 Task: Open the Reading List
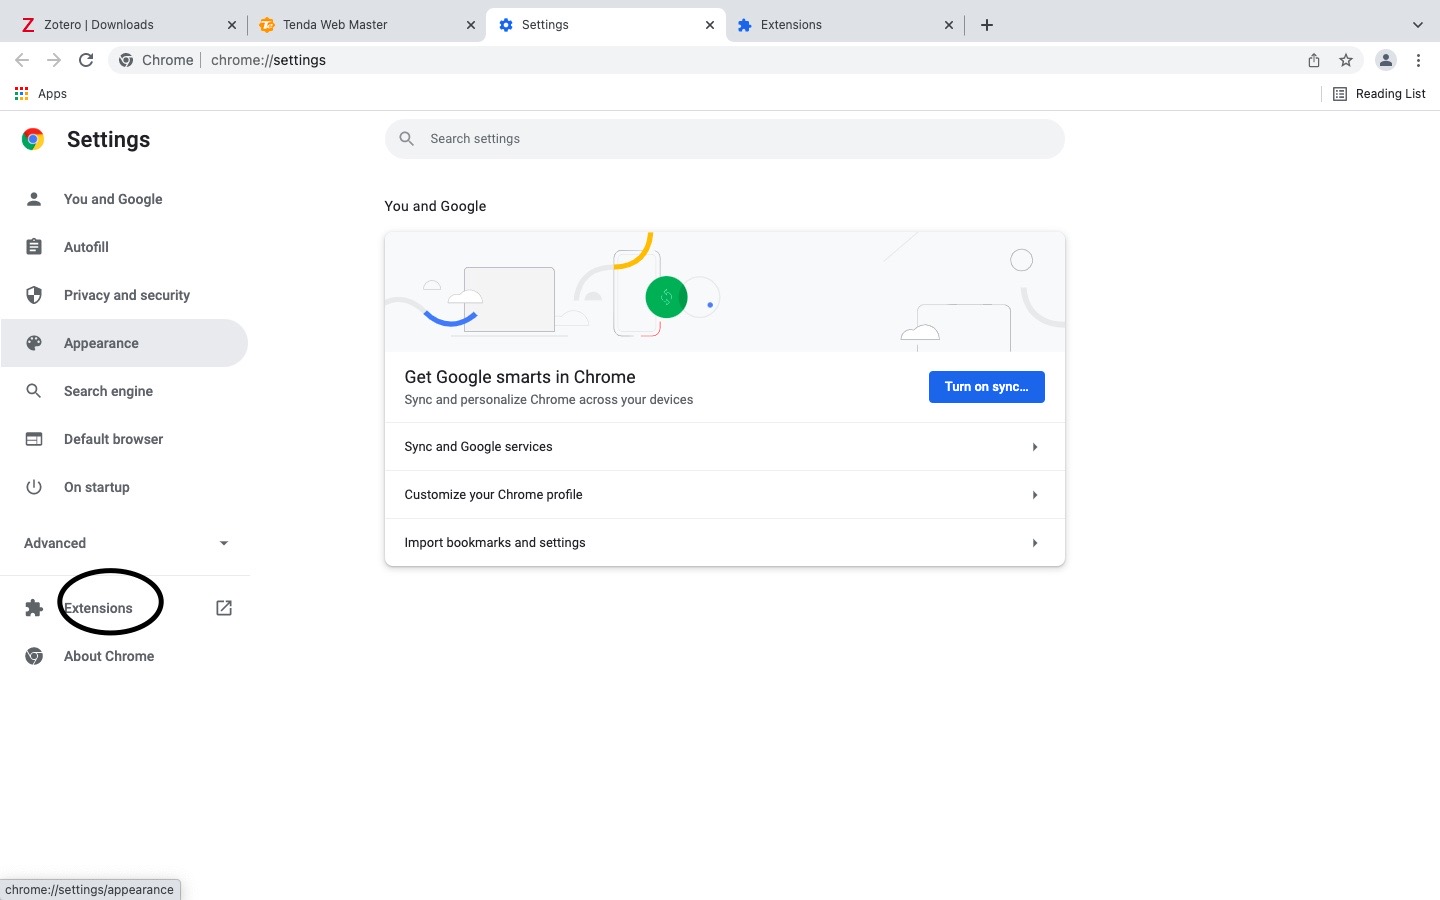[x=1379, y=93]
